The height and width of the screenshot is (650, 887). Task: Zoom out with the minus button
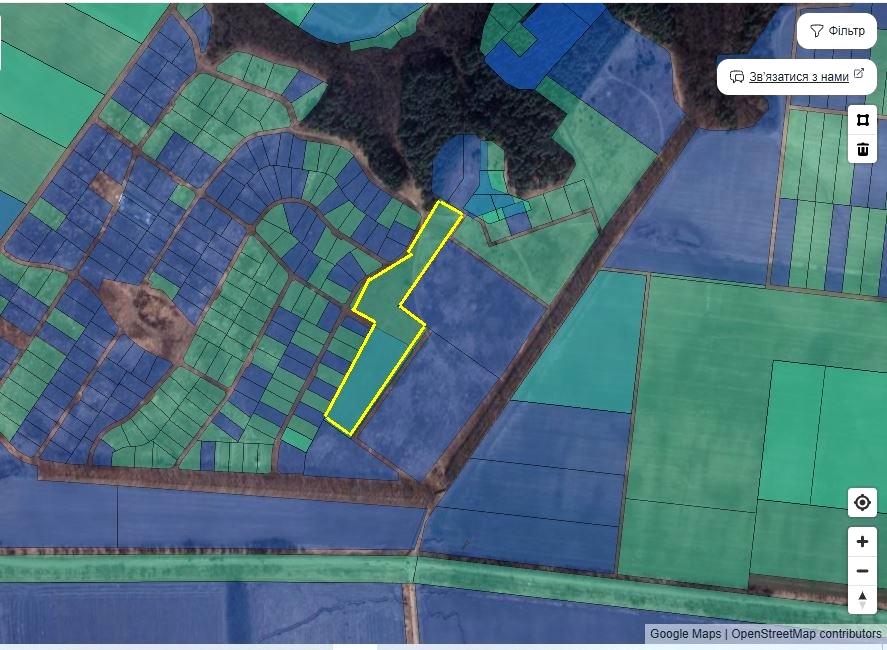(862, 571)
